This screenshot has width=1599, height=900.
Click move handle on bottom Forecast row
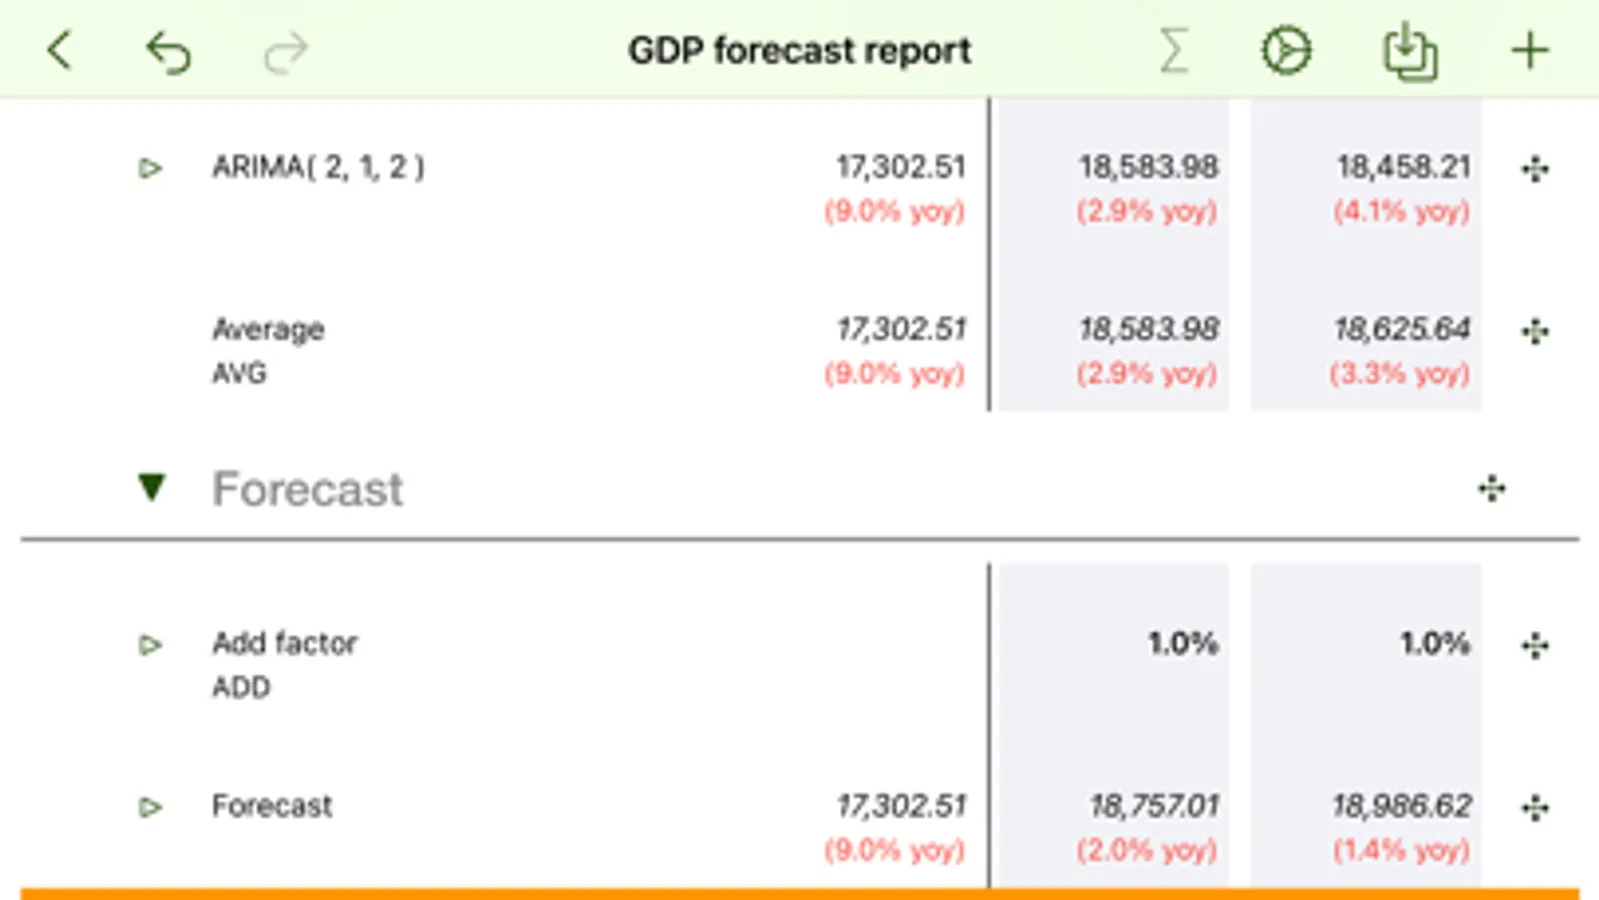1535,807
